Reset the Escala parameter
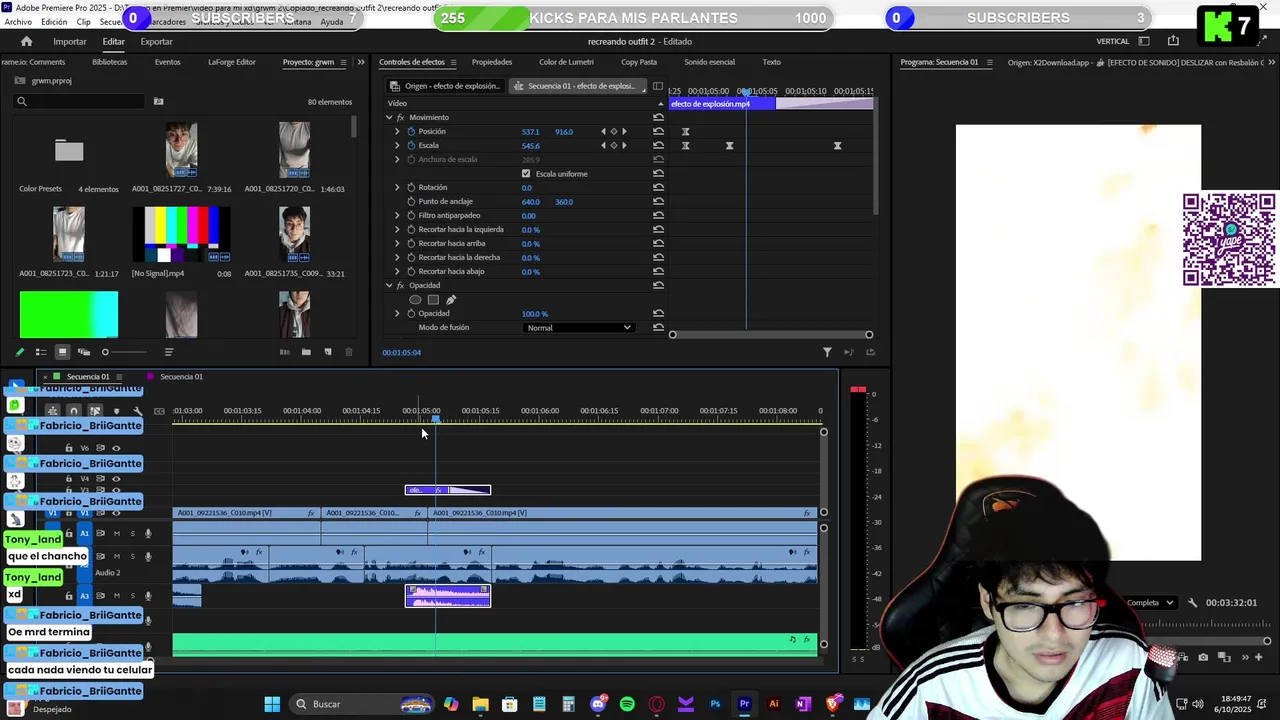This screenshot has width=1280, height=720. (658, 145)
